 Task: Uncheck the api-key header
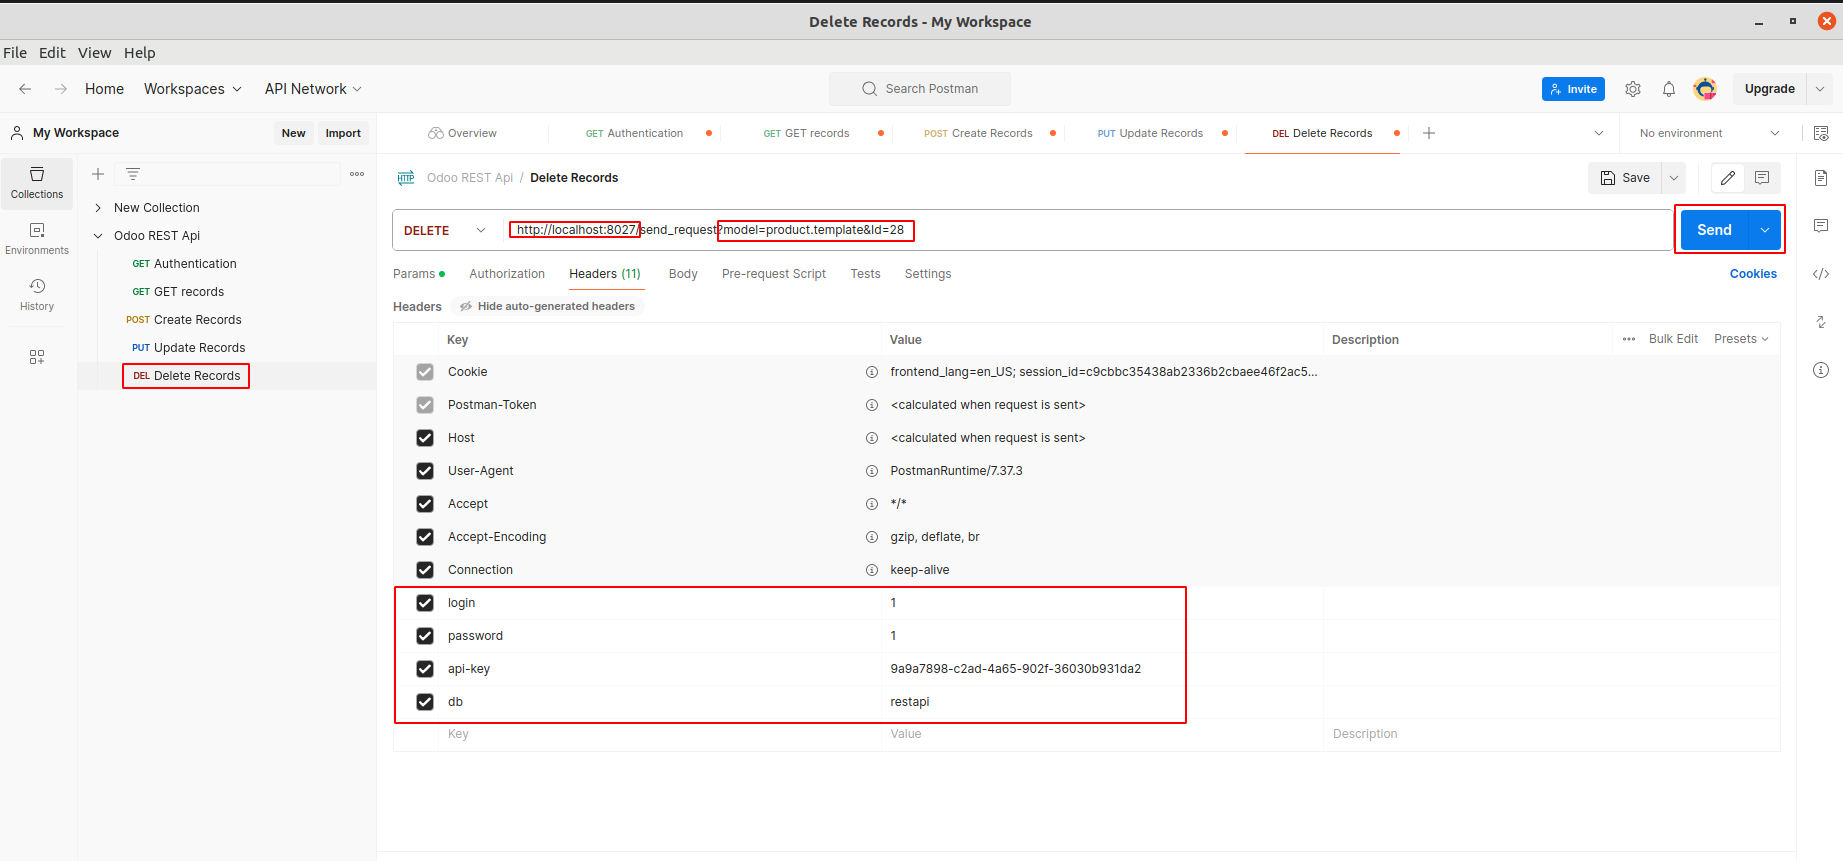click(x=425, y=669)
